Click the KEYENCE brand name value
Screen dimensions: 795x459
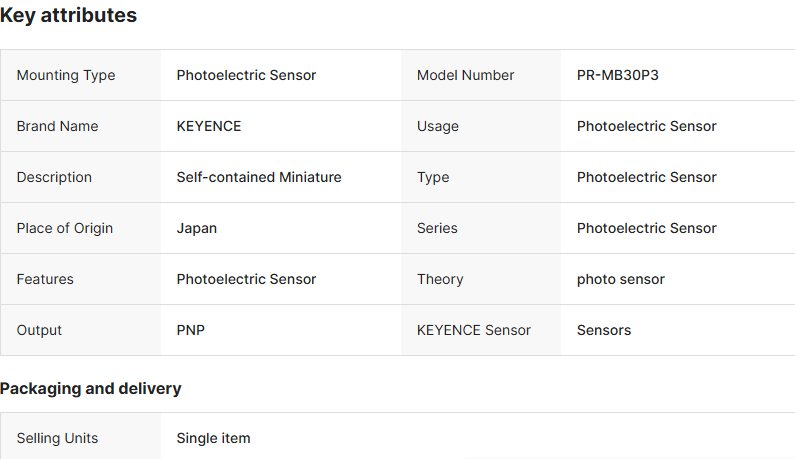(x=209, y=126)
